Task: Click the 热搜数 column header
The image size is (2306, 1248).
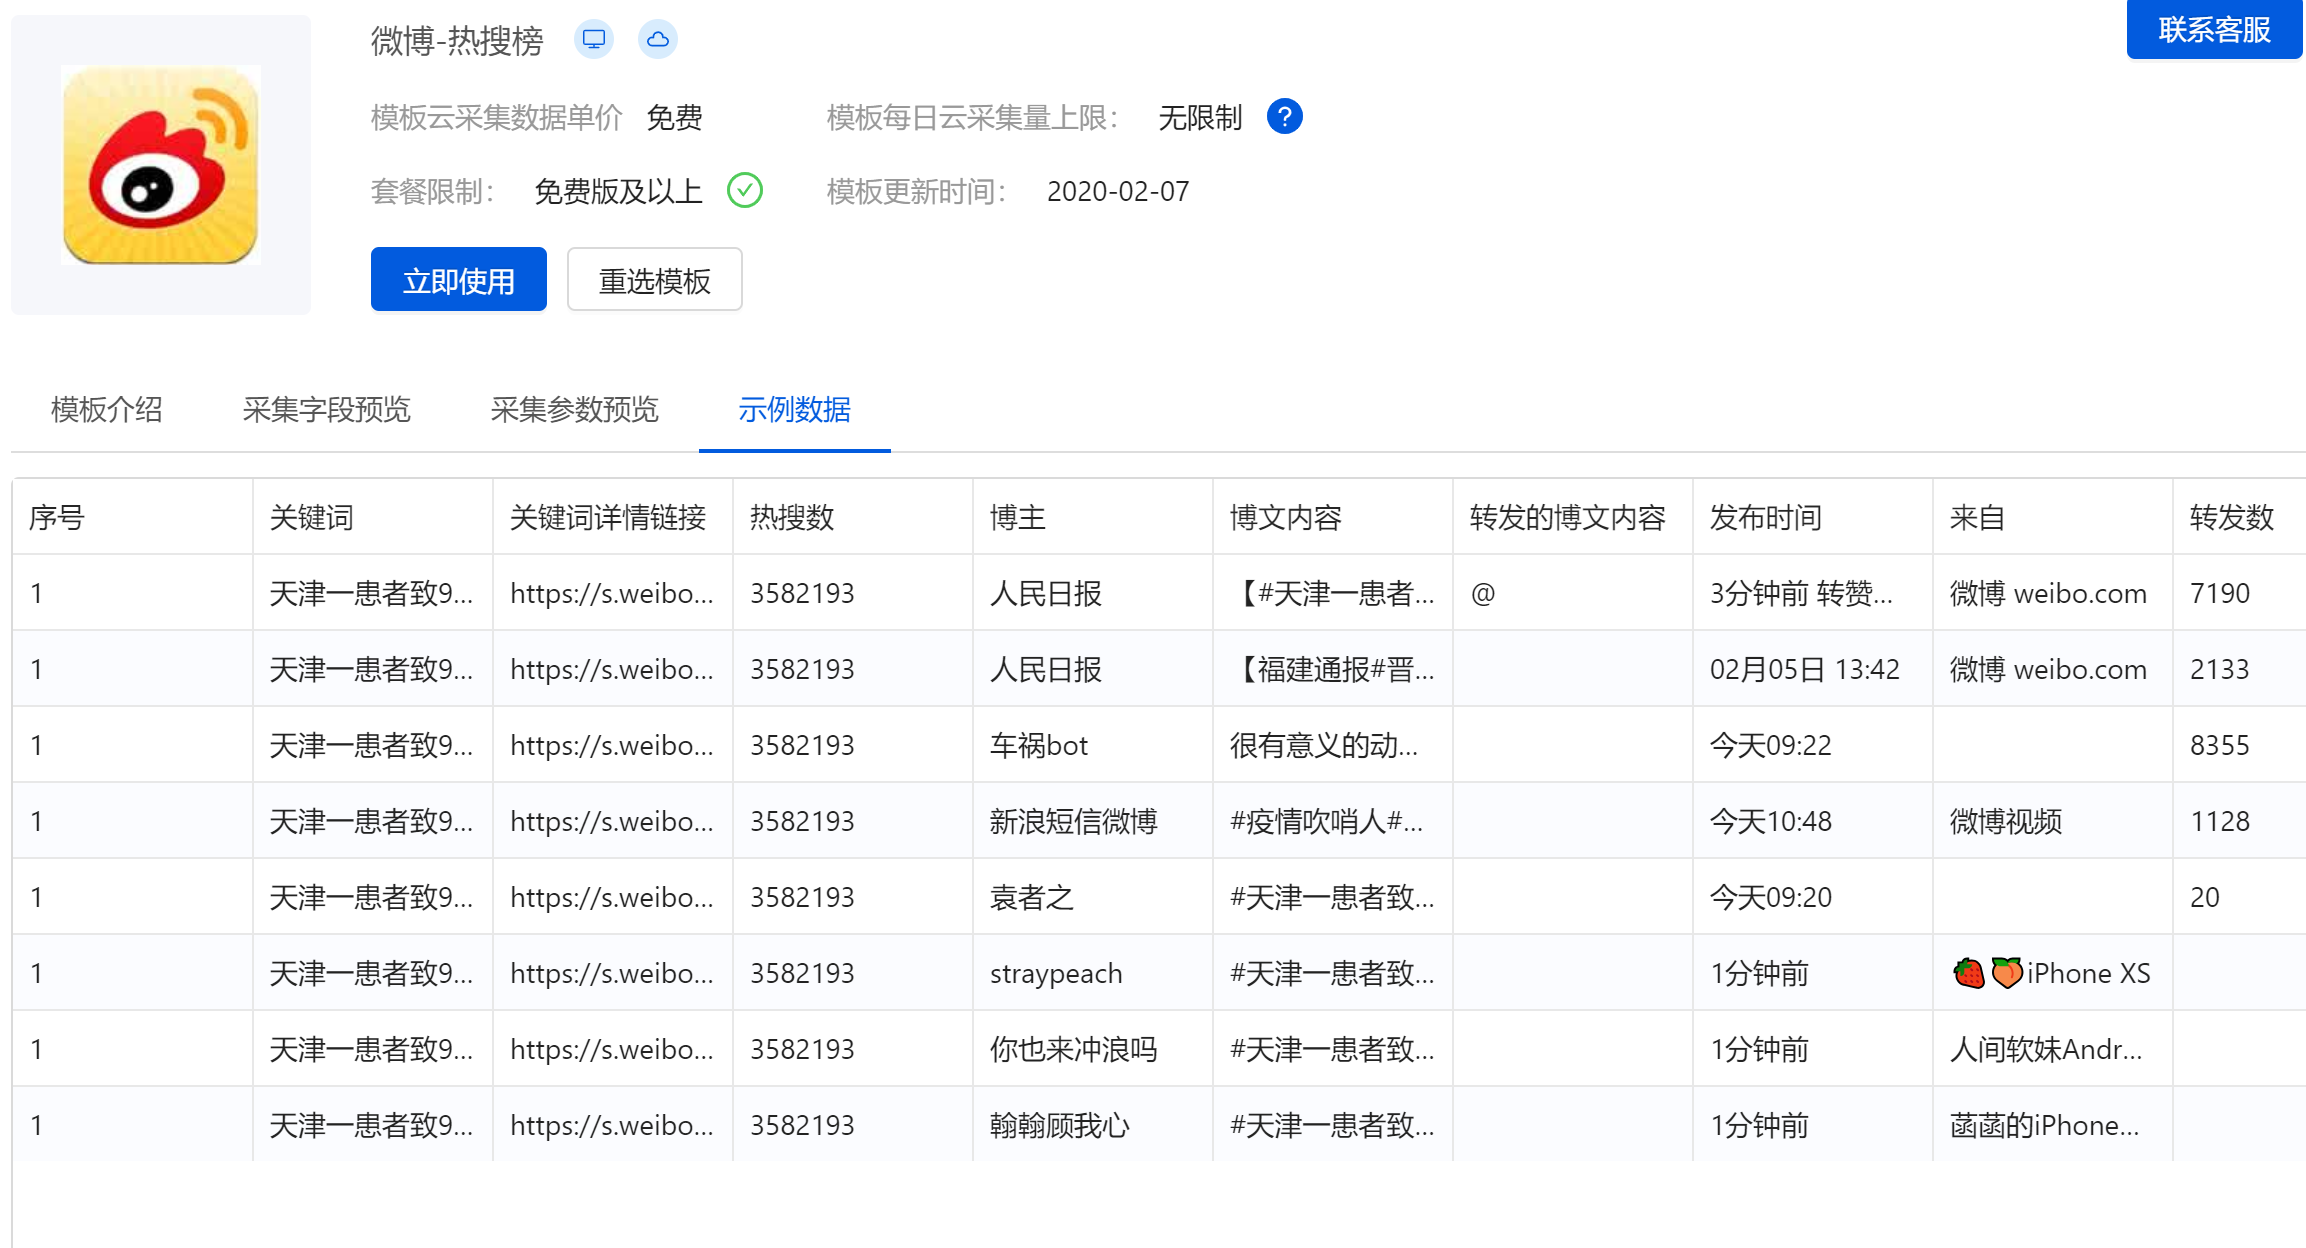Action: 792,517
